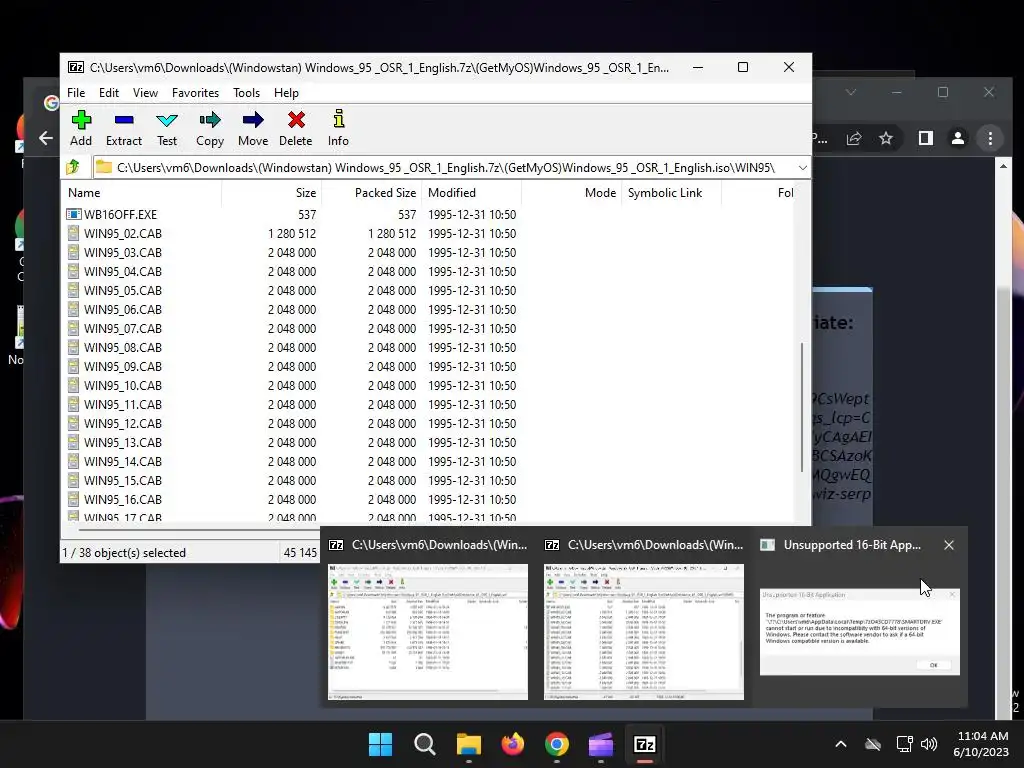Click the 7-Zip file list vertical scrollbar
The width and height of the screenshot is (1024, 768).
[801, 407]
